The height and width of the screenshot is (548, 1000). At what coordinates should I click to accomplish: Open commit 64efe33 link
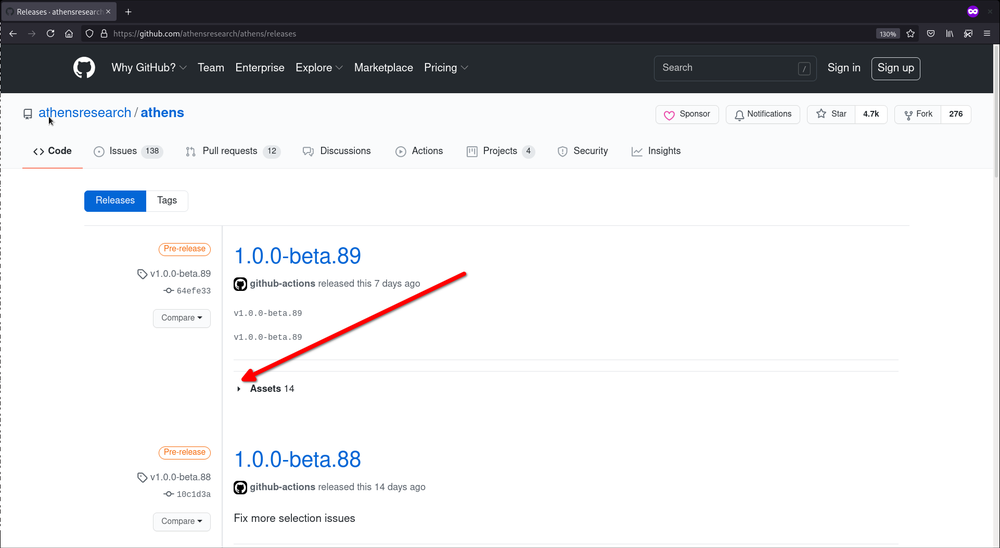[193, 291]
